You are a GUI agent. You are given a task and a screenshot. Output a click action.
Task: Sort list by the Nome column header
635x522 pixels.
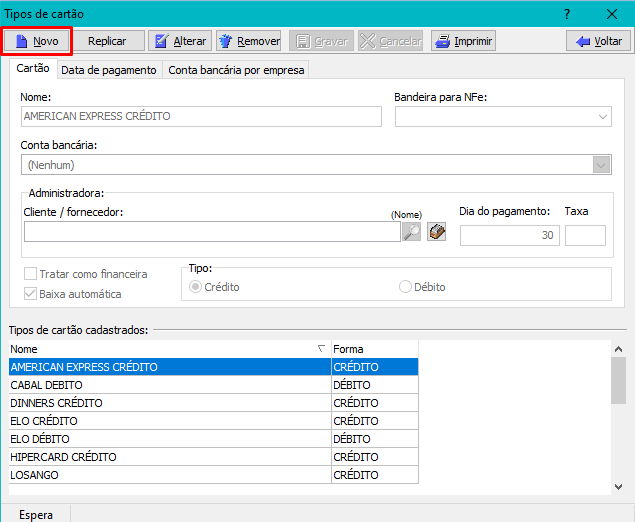[x=170, y=349]
